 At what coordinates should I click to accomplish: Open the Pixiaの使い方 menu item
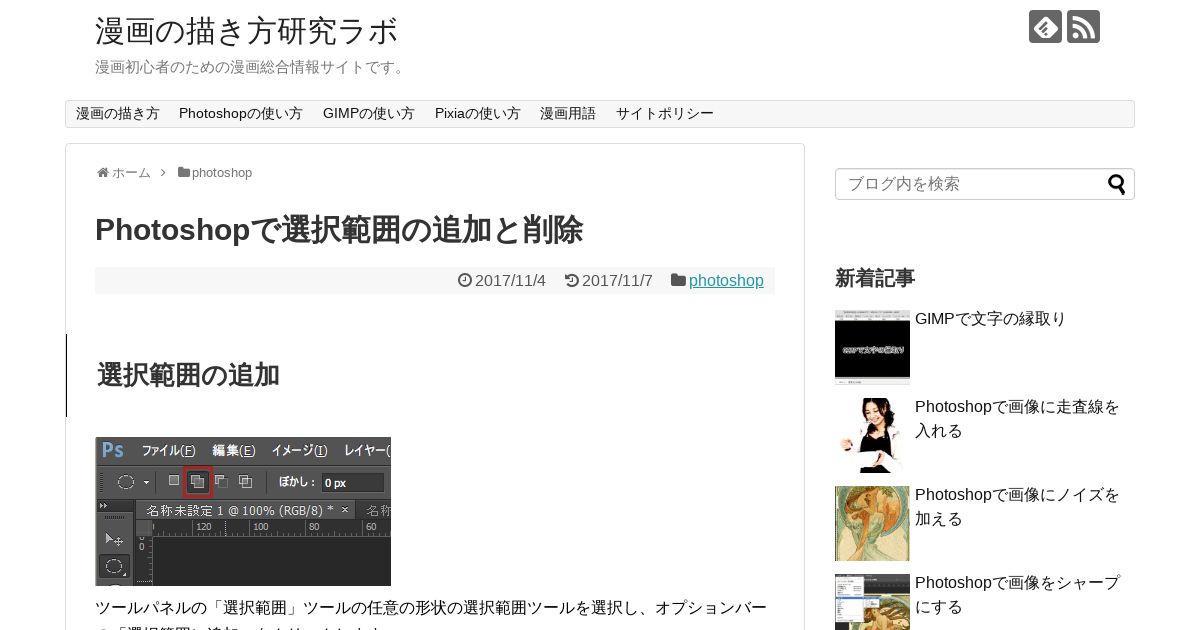pos(478,114)
